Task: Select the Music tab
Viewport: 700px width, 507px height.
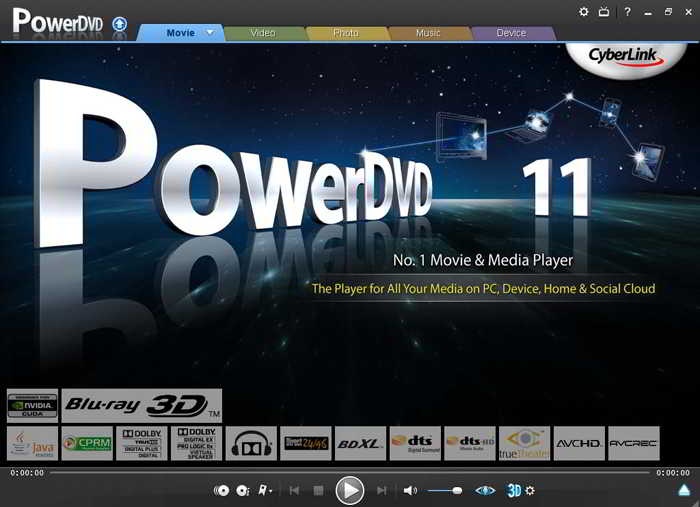Action: tap(428, 33)
